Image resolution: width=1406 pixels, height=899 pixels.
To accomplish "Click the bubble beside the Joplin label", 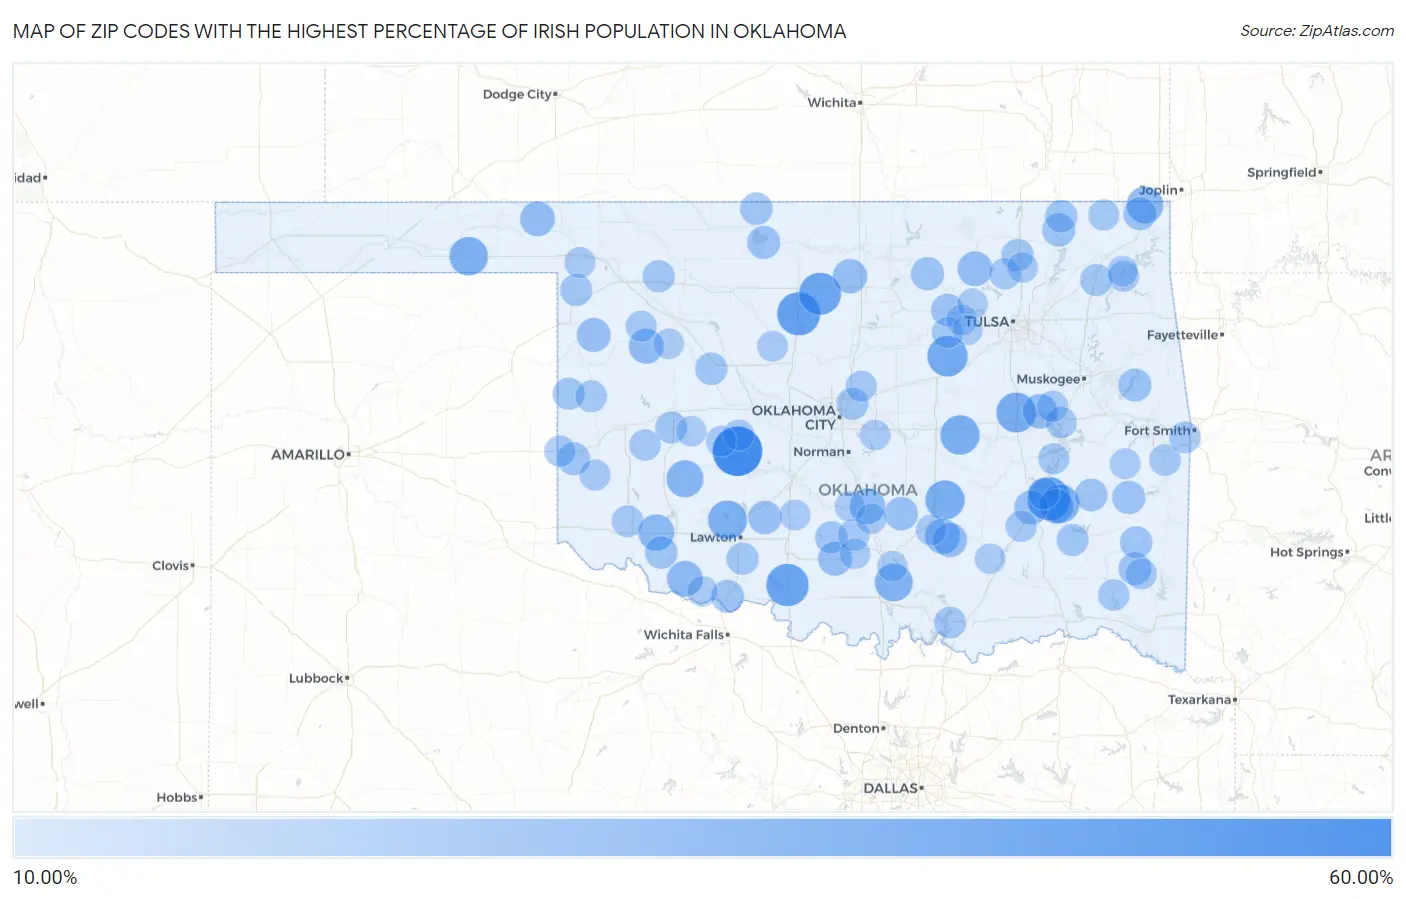I will click(1143, 207).
